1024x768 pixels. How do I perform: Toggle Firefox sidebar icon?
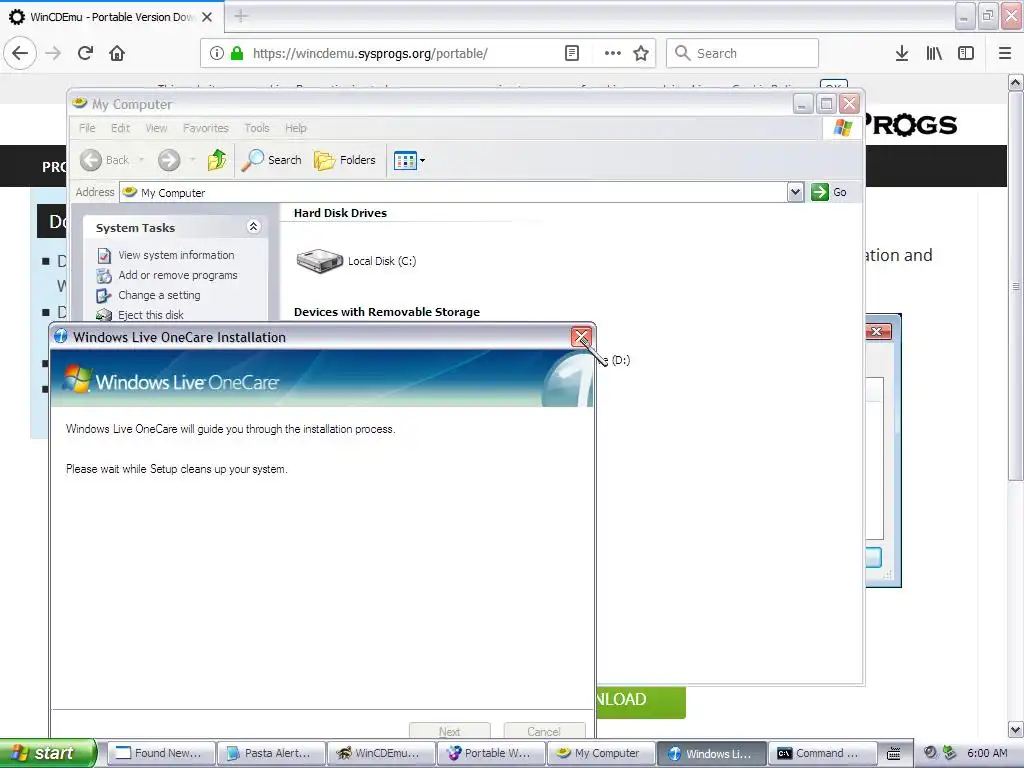tap(966, 53)
